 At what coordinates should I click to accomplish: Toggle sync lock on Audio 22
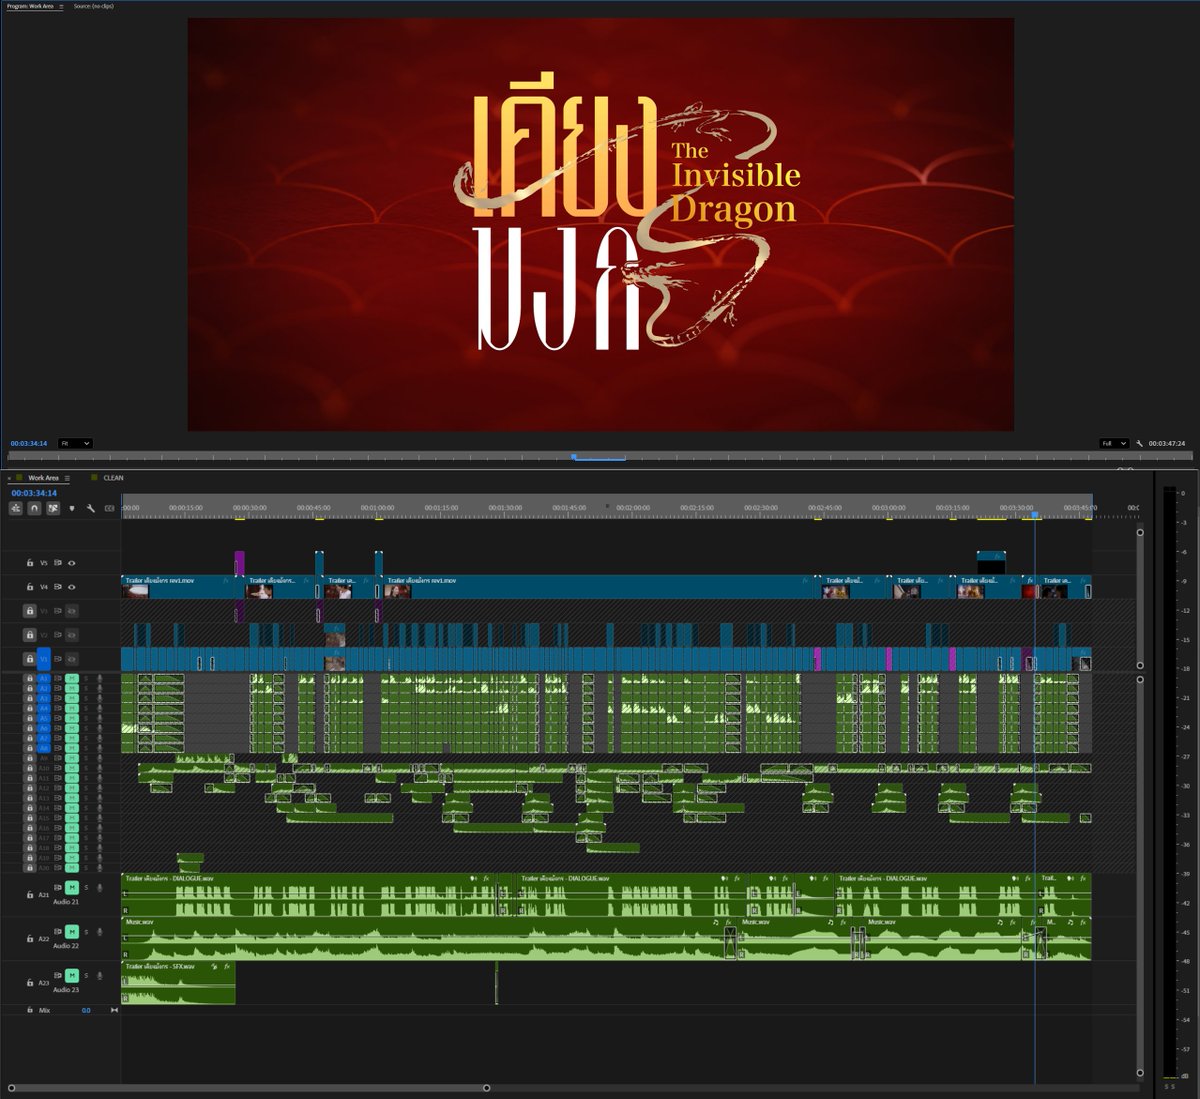(58, 932)
